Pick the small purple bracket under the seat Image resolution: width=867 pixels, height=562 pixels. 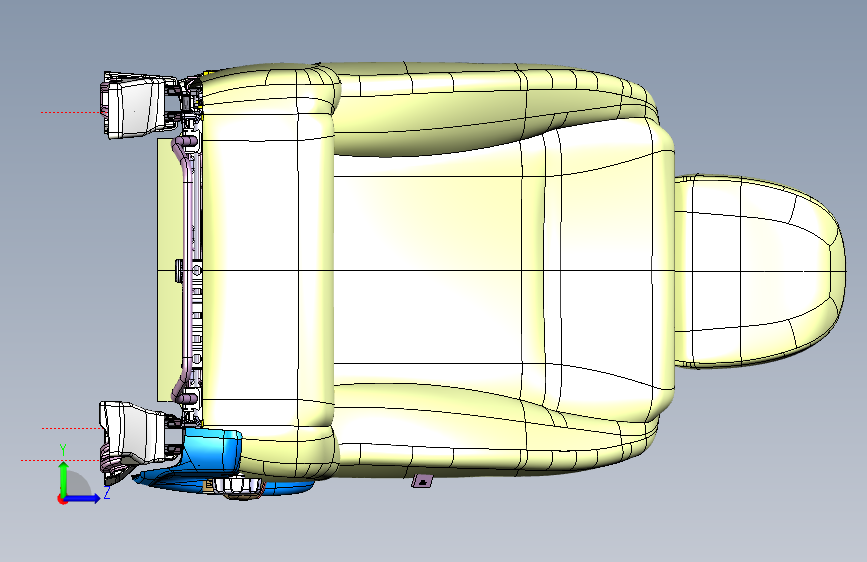pyautogui.click(x=422, y=481)
